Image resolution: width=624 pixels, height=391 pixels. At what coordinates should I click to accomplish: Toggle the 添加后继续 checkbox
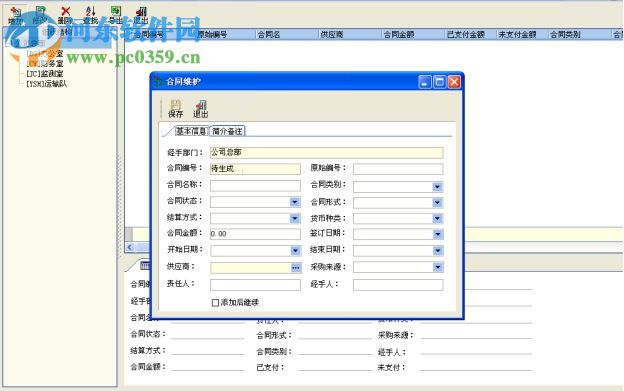coord(215,303)
